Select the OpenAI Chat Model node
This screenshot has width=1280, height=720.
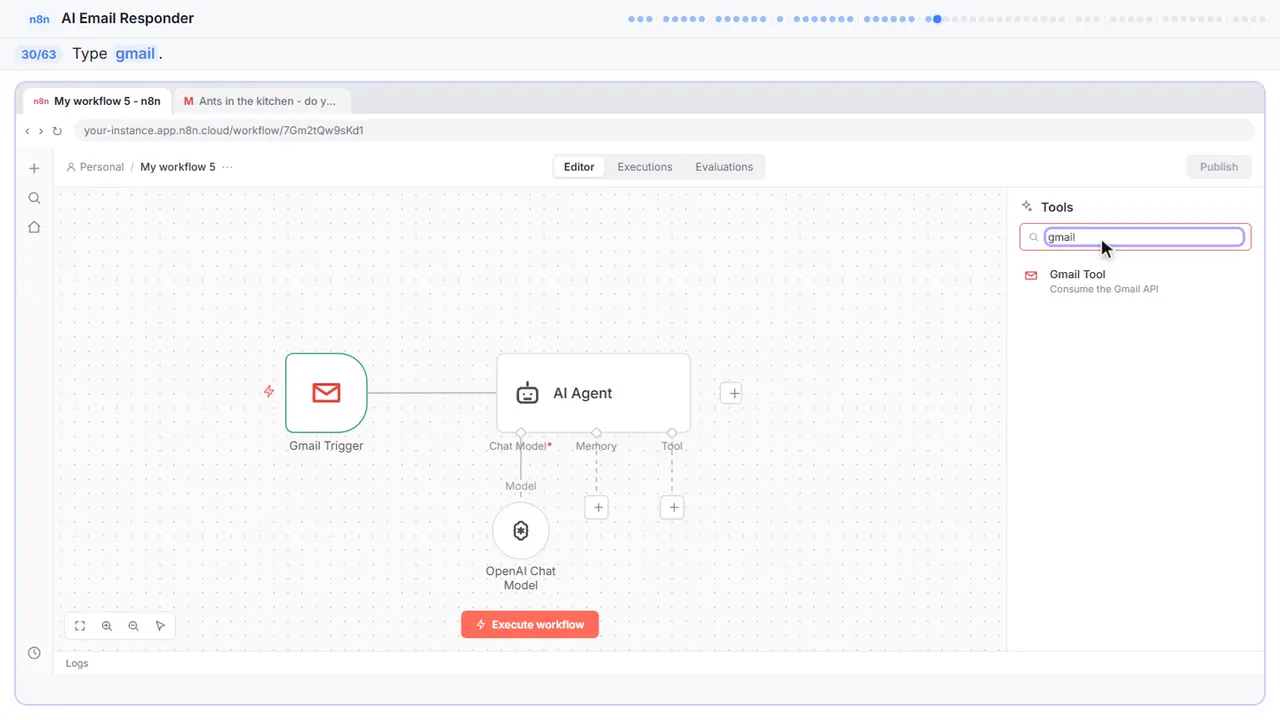pos(521,531)
